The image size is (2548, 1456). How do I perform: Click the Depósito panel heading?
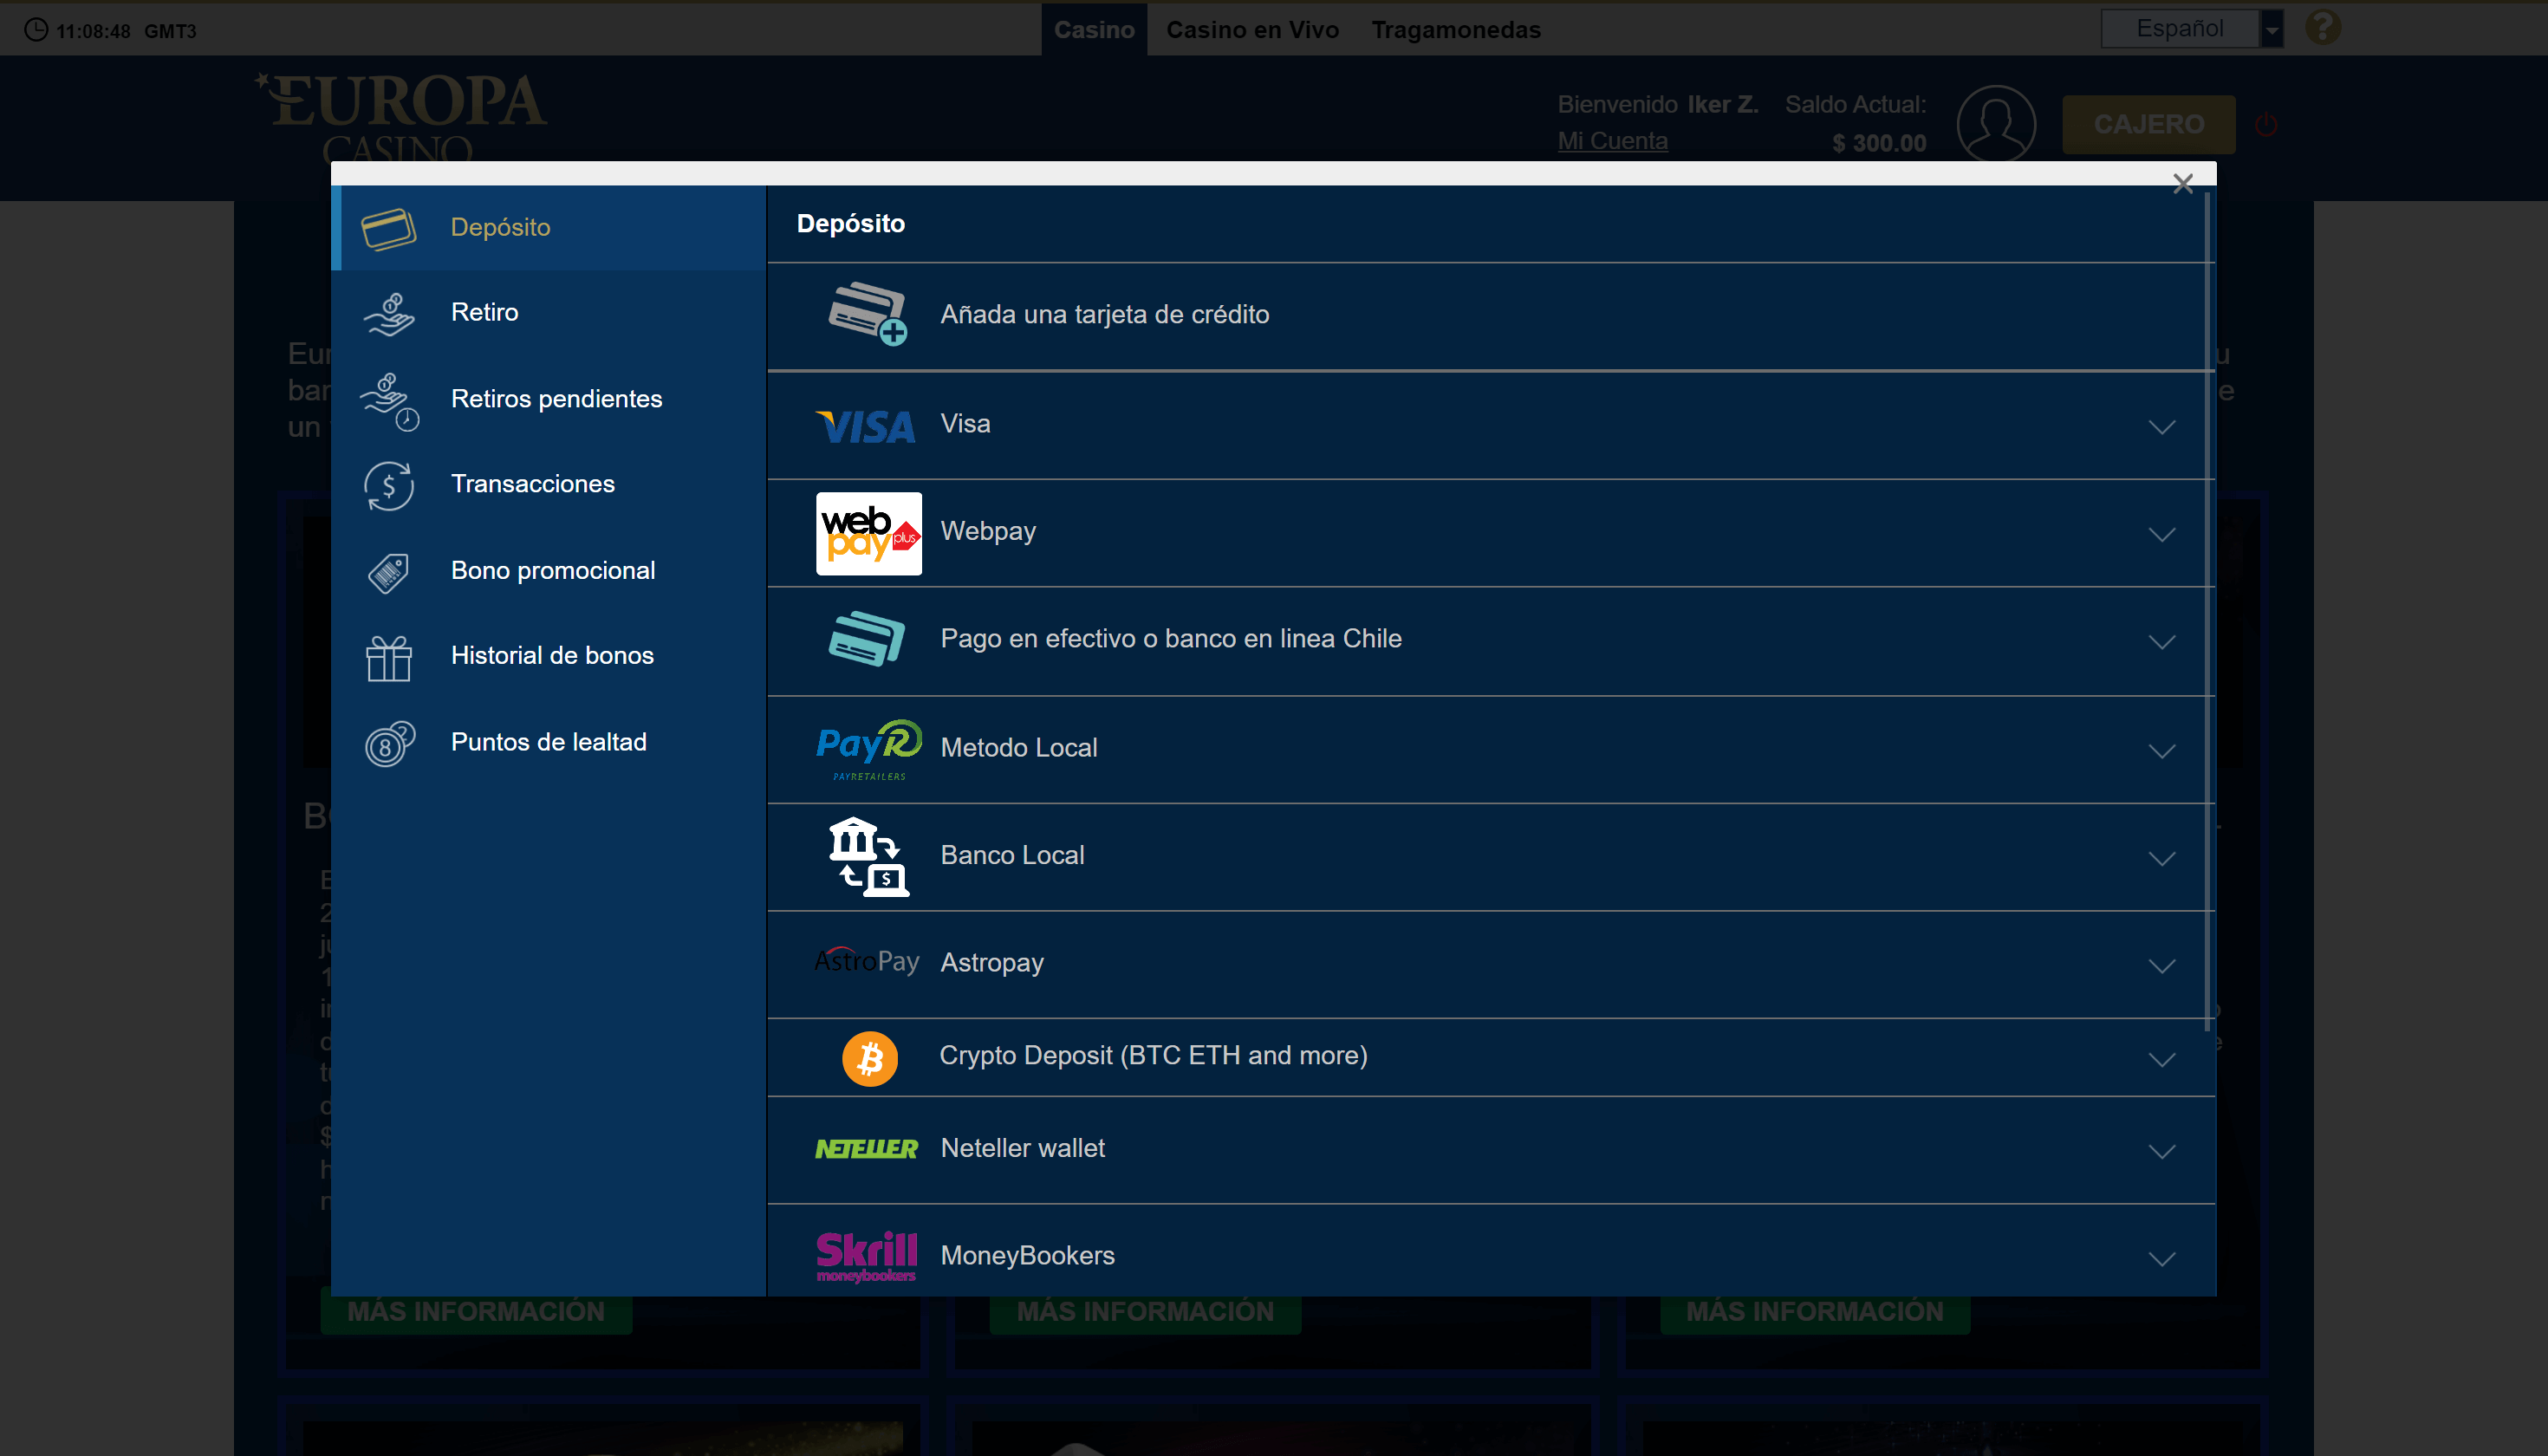(x=851, y=224)
